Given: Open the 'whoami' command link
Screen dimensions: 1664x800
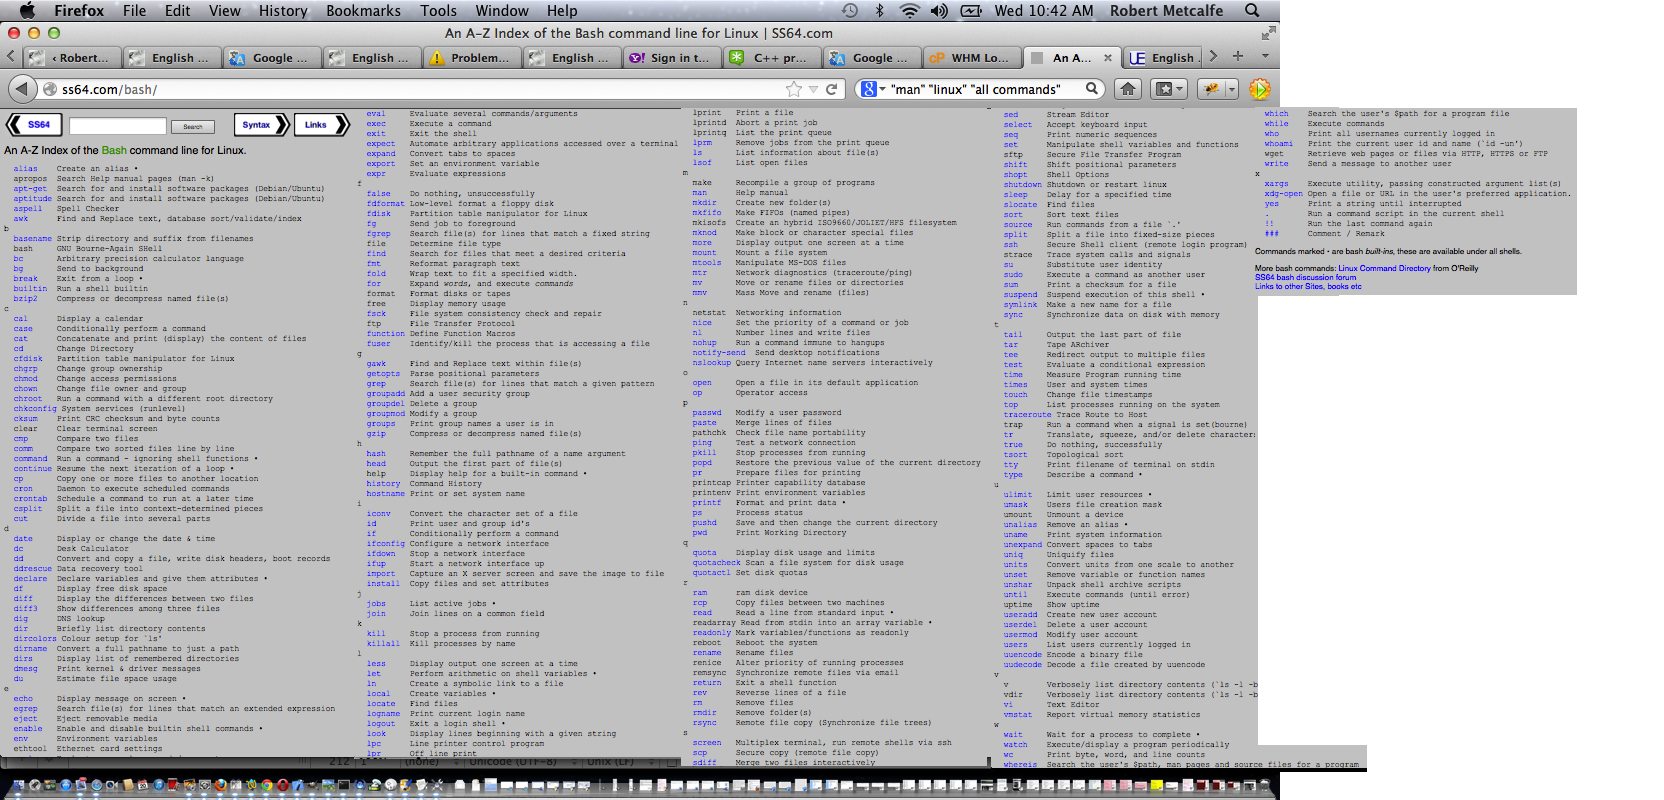Looking at the screenshot, I should tap(1278, 144).
